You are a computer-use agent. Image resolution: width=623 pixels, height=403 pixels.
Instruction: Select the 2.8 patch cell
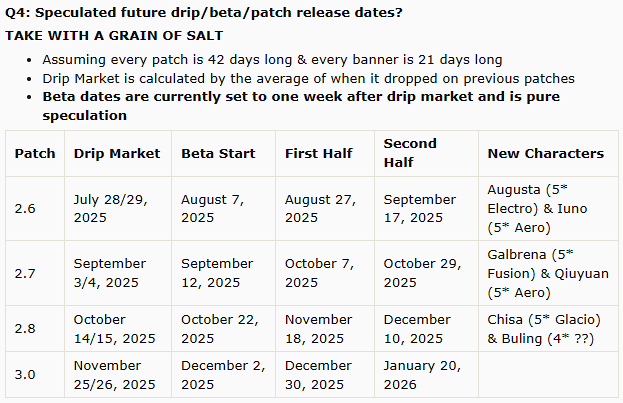35,329
